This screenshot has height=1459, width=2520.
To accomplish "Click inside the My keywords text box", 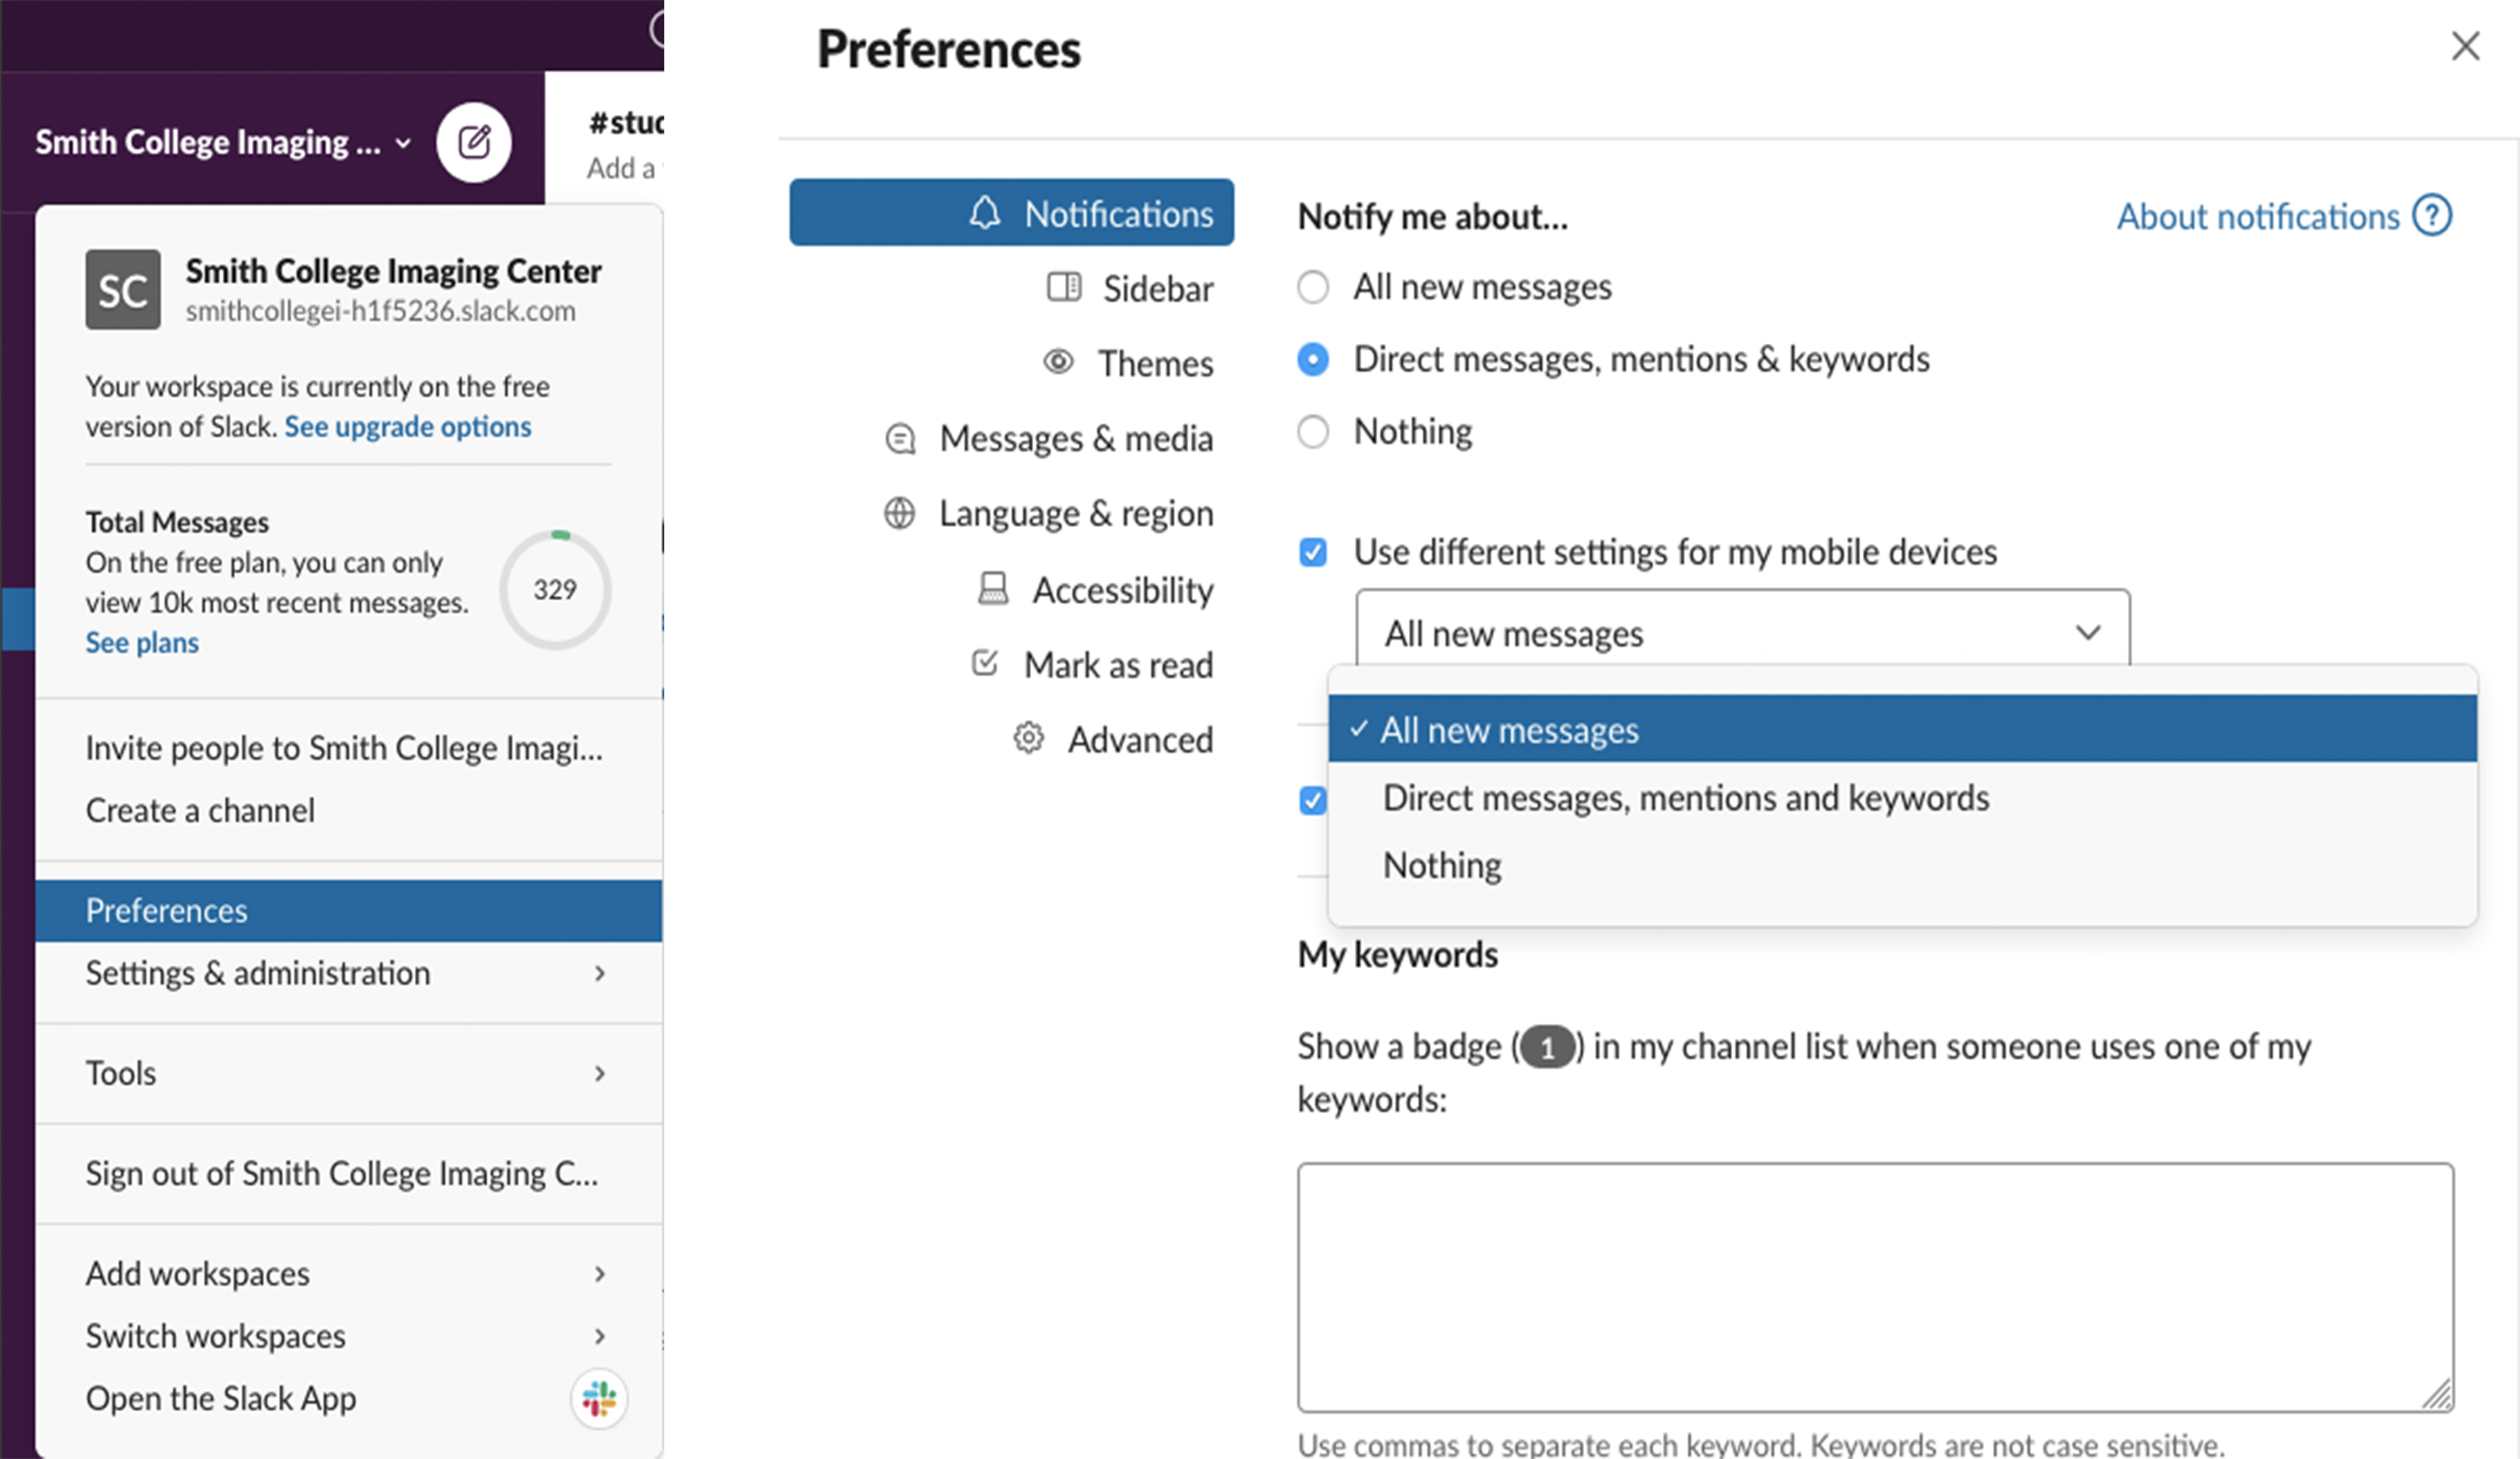I will (x=1875, y=1287).
